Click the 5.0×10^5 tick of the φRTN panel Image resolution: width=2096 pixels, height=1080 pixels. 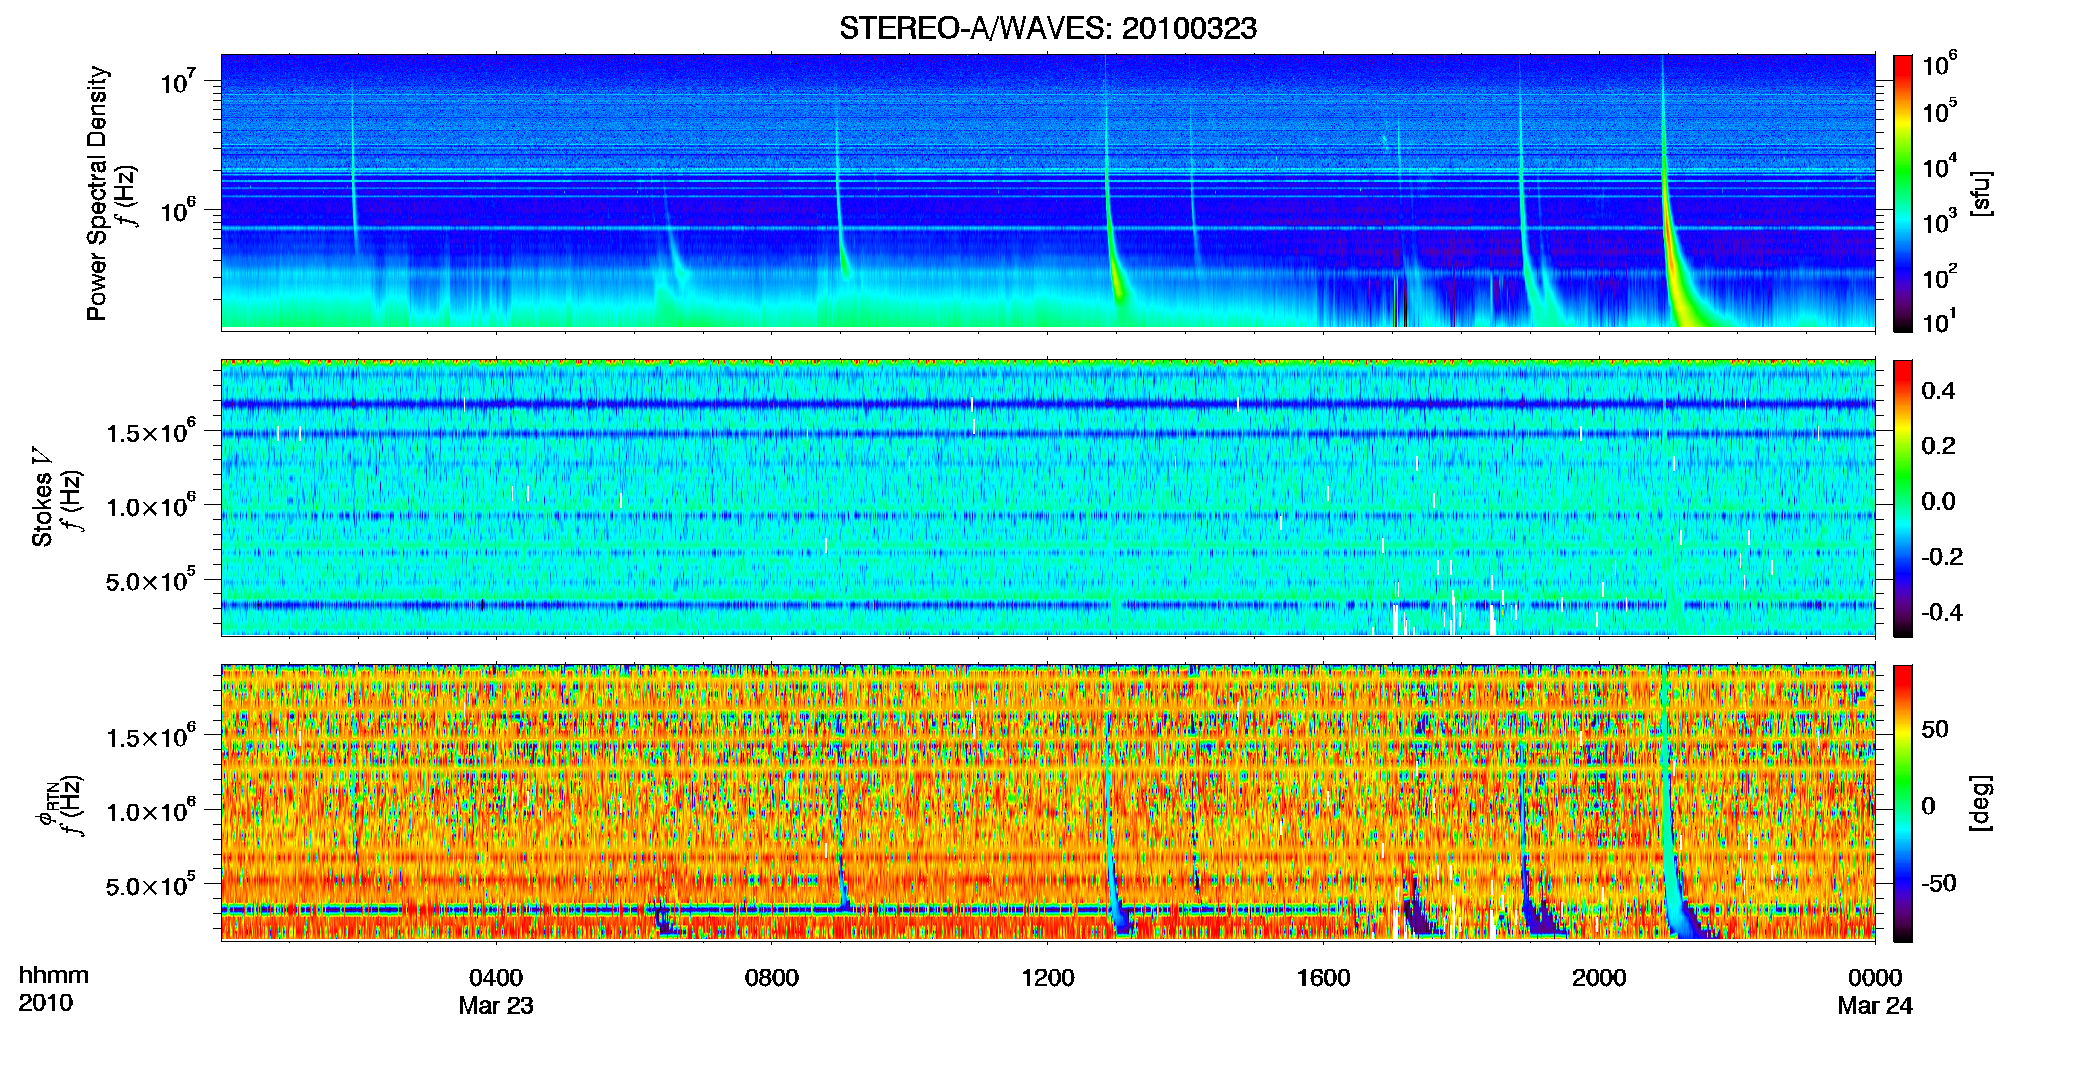151,885
